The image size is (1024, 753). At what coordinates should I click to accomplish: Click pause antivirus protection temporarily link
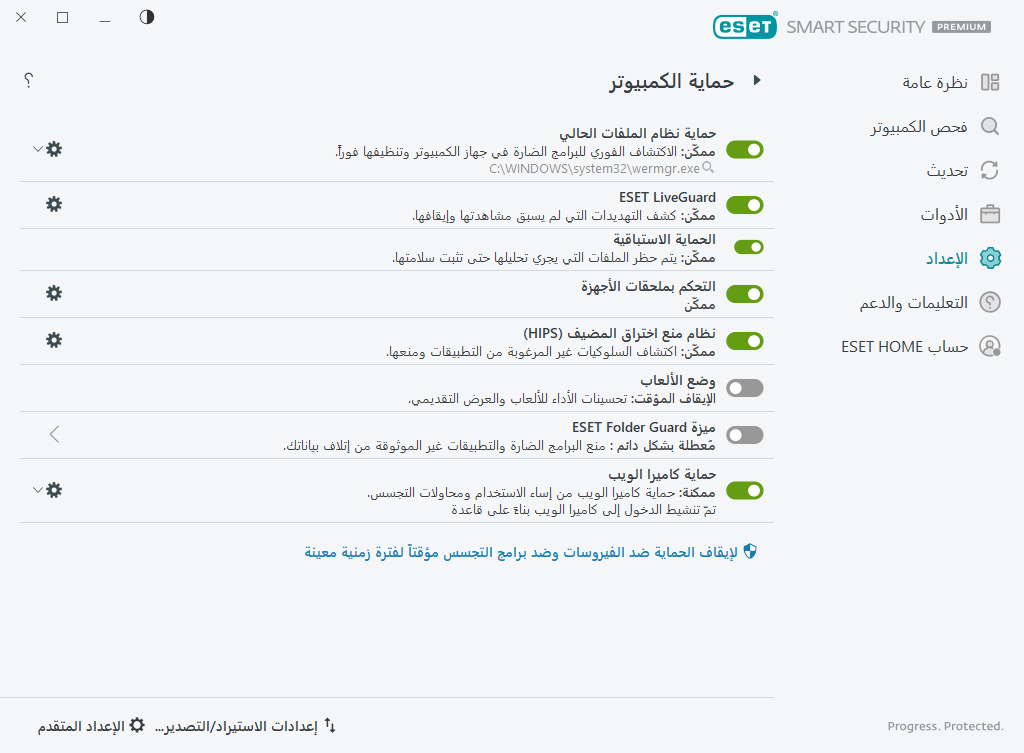[530, 551]
